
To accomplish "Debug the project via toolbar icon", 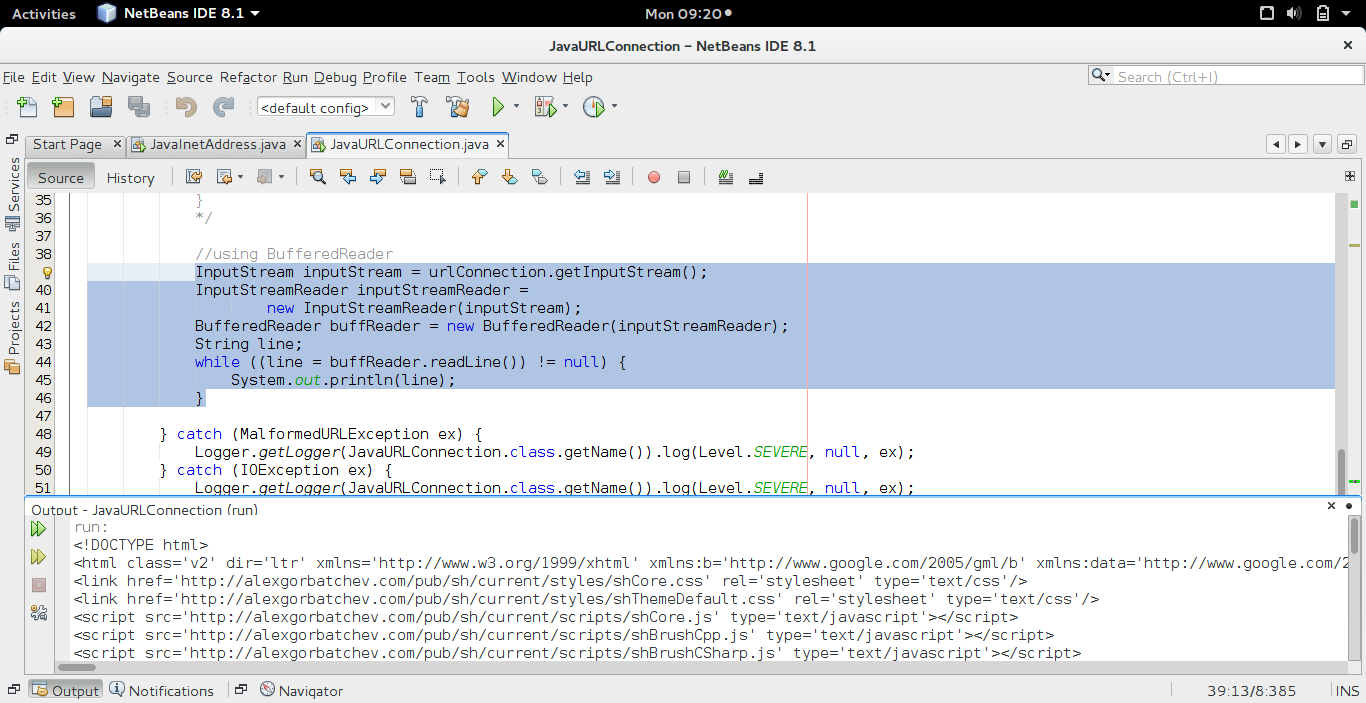I will point(545,107).
